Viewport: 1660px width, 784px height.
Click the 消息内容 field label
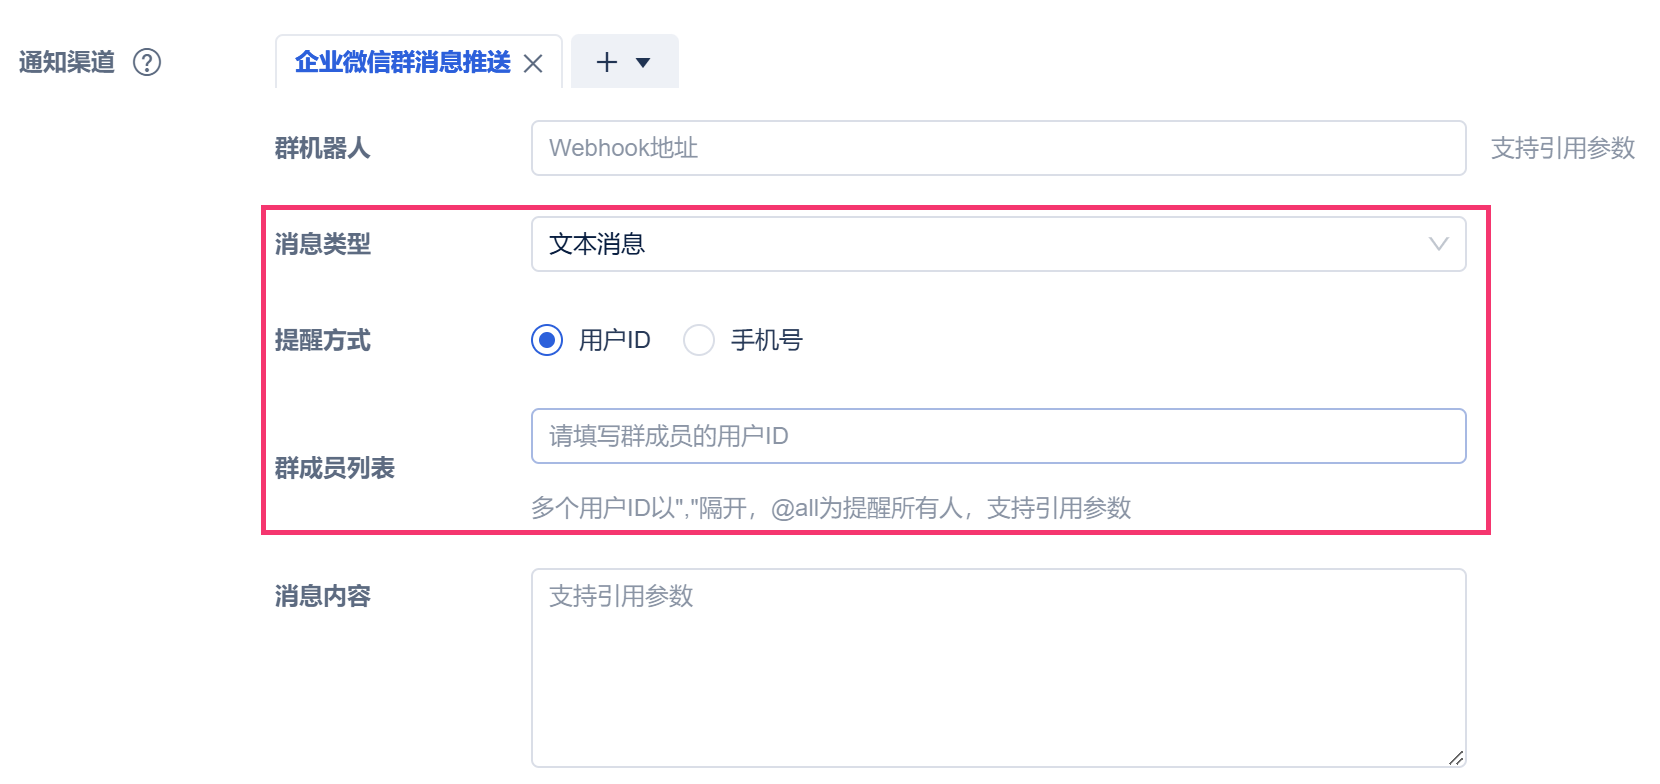click(322, 596)
